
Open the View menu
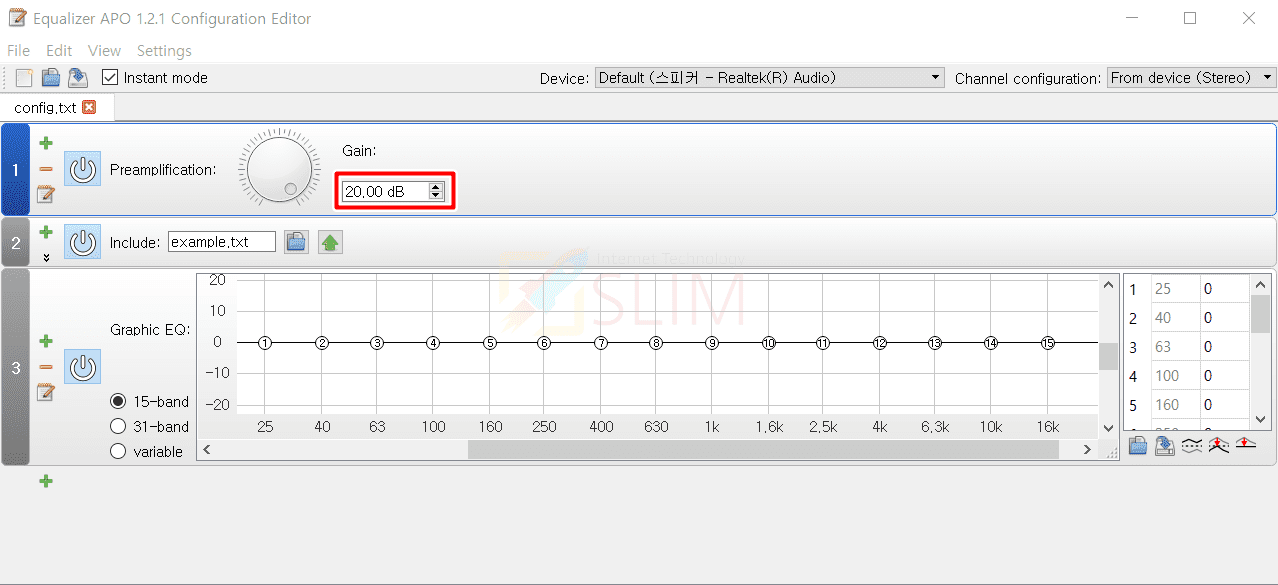click(x=104, y=50)
